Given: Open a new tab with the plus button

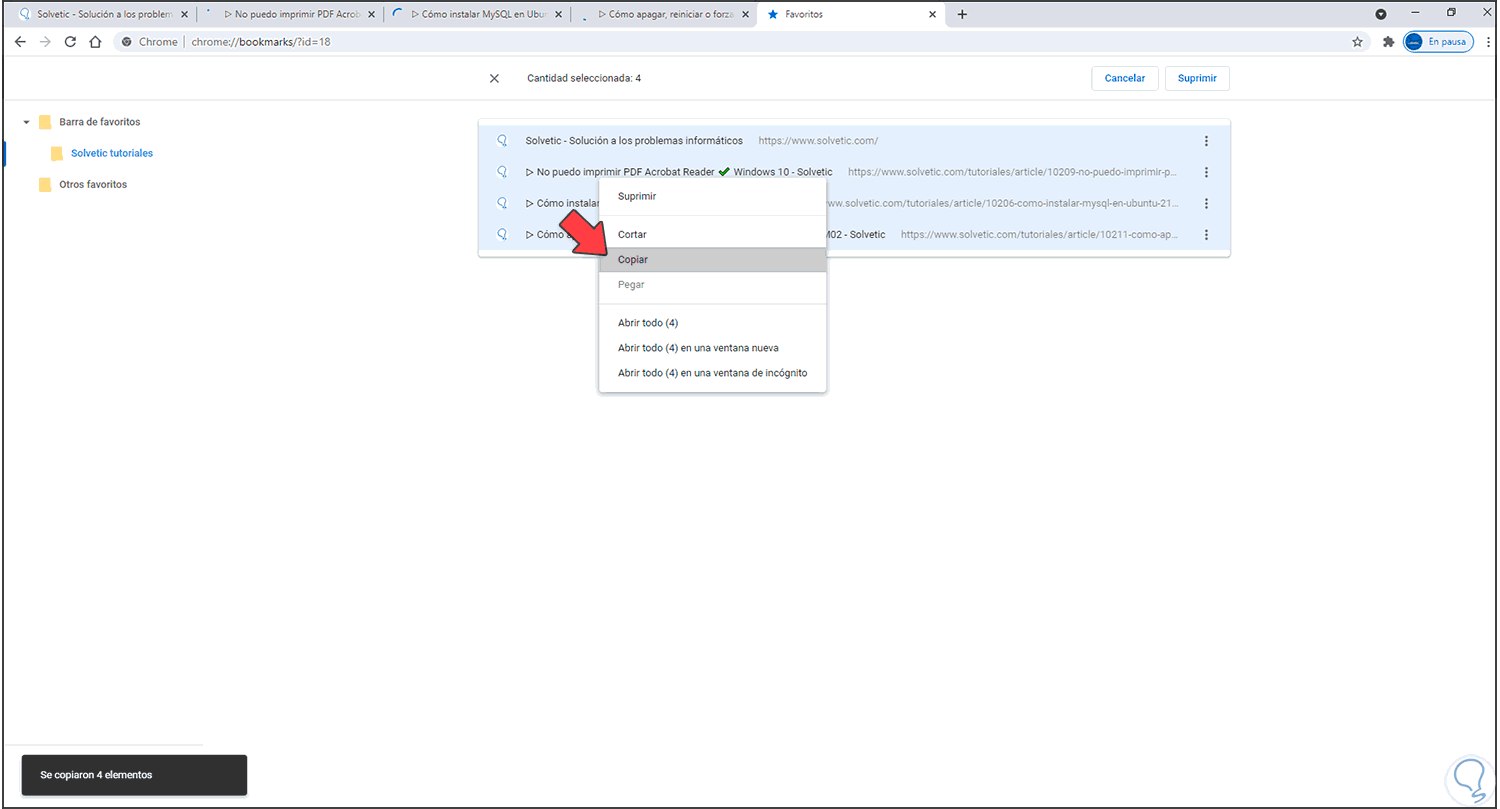Looking at the screenshot, I should pyautogui.click(x=962, y=14).
